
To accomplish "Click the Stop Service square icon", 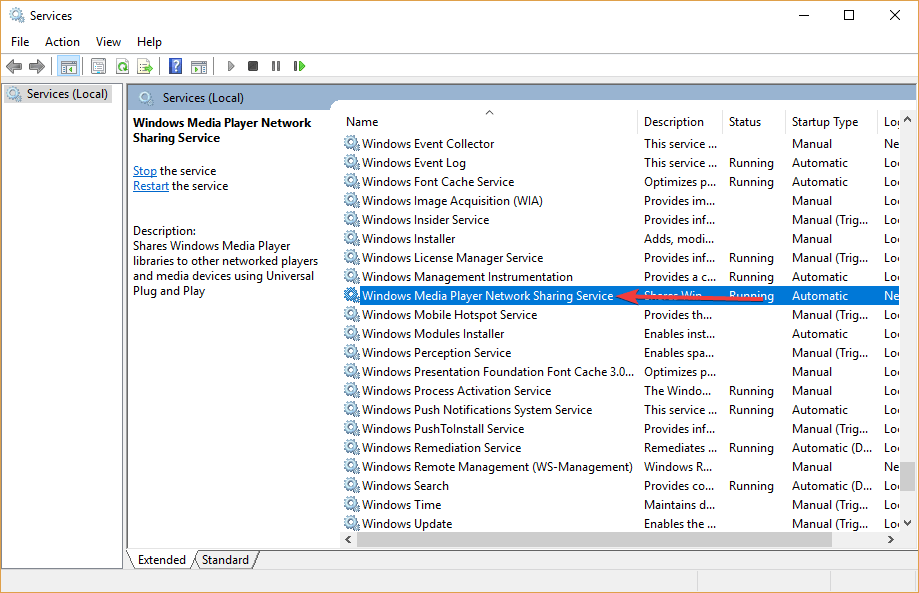I will click(253, 66).
